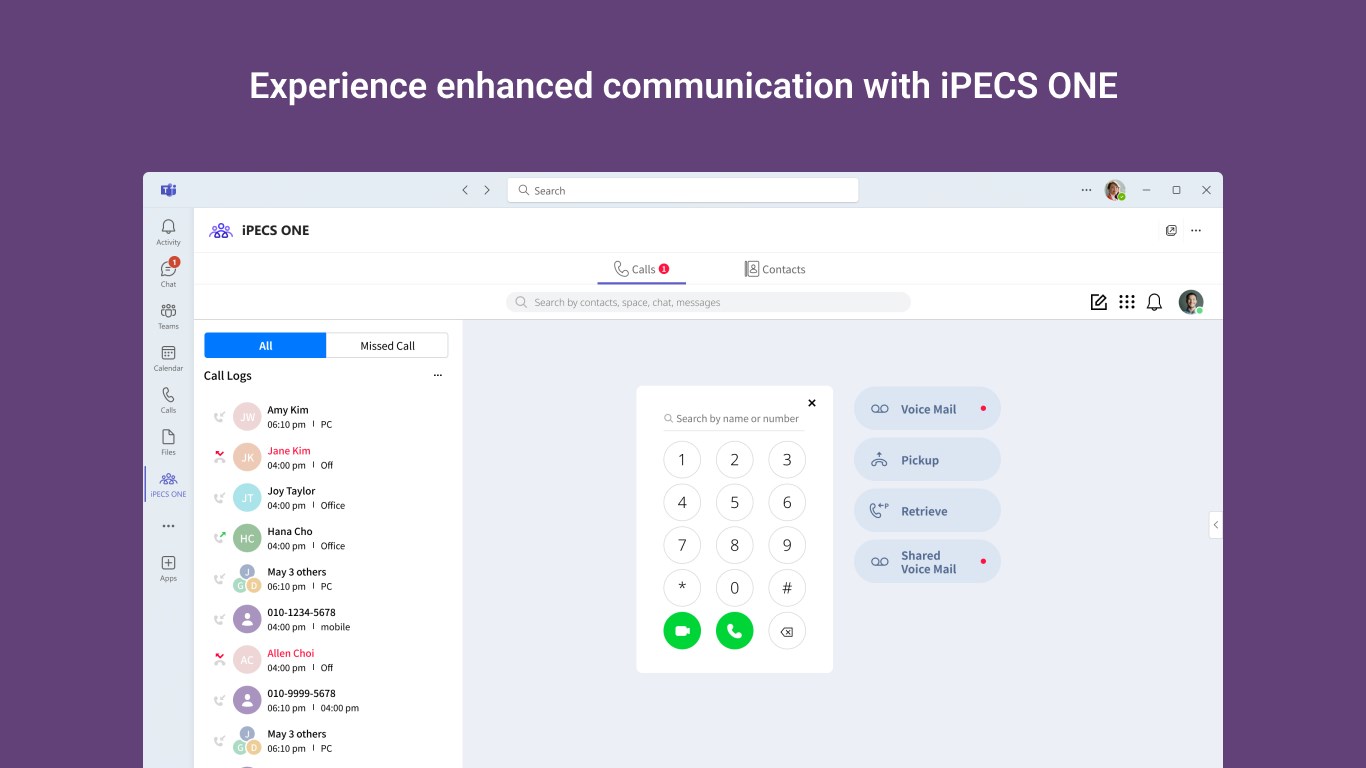1366x768 pixels.
Task: Select the Missed Call filter
Action: 387,345
